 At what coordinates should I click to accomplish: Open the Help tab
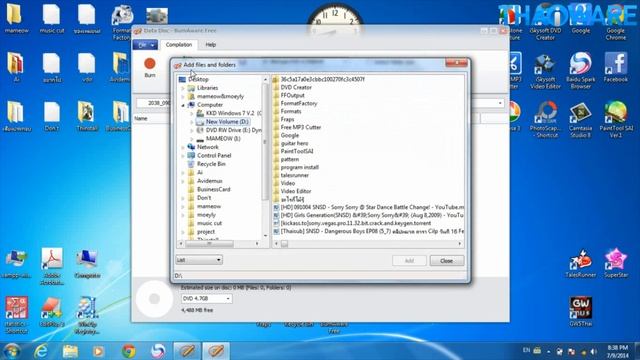pyautogui.click(x=211, y=45)
